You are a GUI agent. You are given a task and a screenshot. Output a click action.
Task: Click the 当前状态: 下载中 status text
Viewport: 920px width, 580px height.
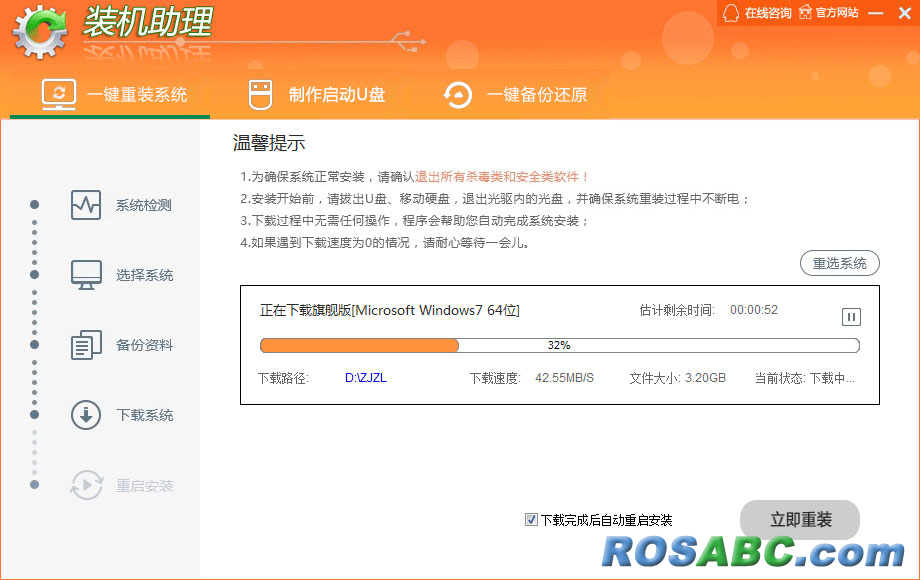point(804,378)
